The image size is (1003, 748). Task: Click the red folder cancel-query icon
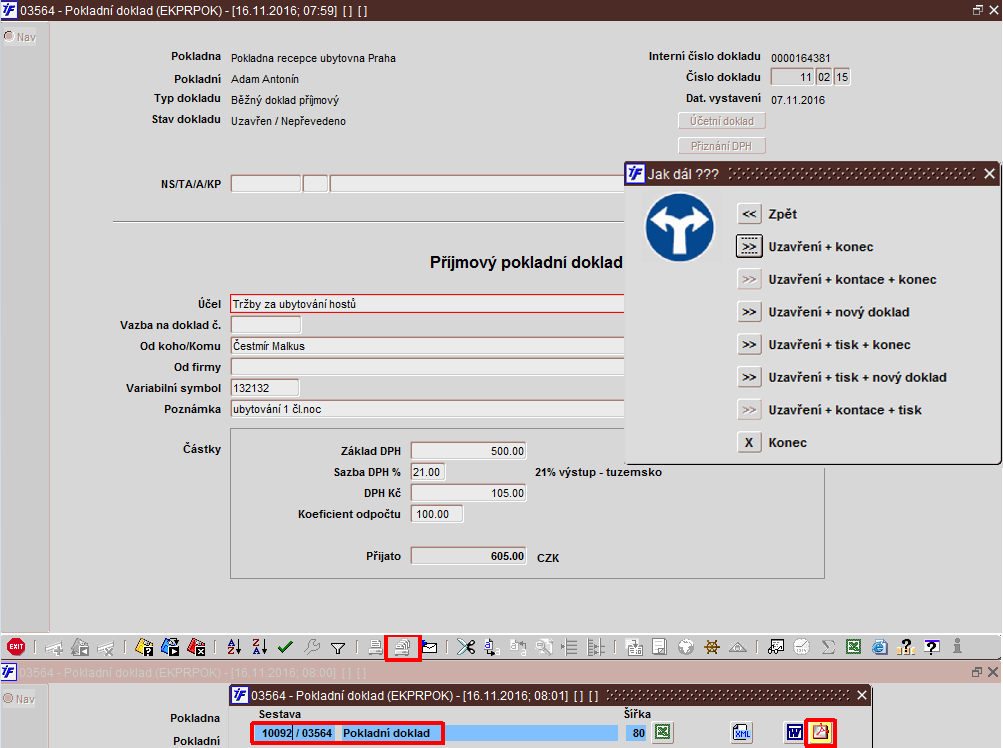[x=196, y=648]
